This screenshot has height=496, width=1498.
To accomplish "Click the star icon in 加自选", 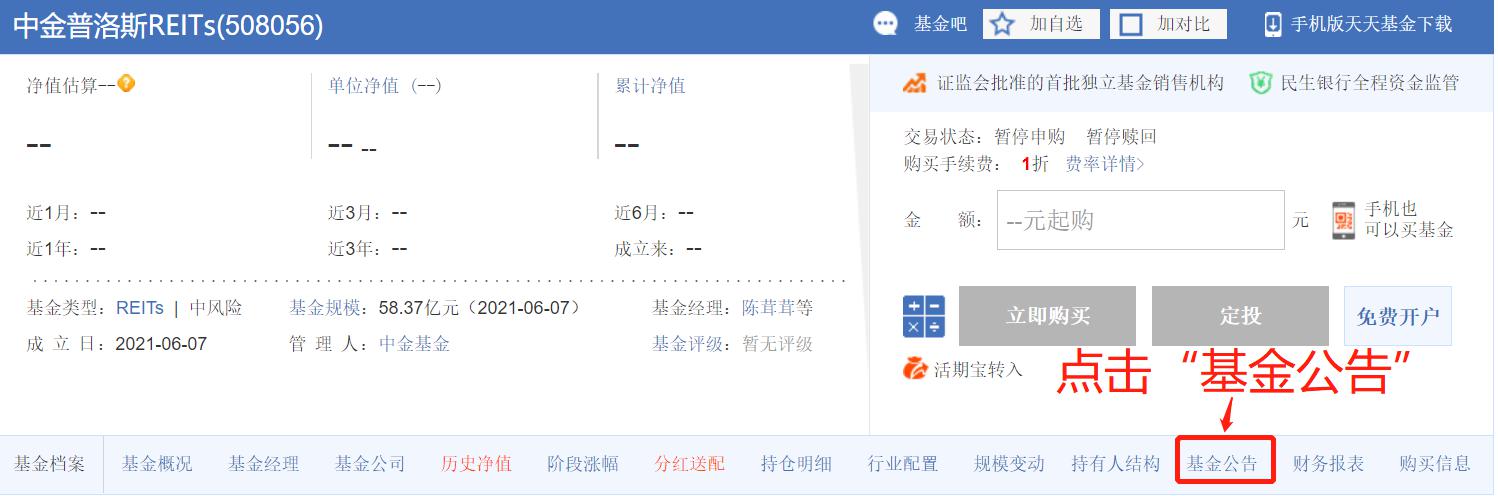I will tap(1003, 24).
